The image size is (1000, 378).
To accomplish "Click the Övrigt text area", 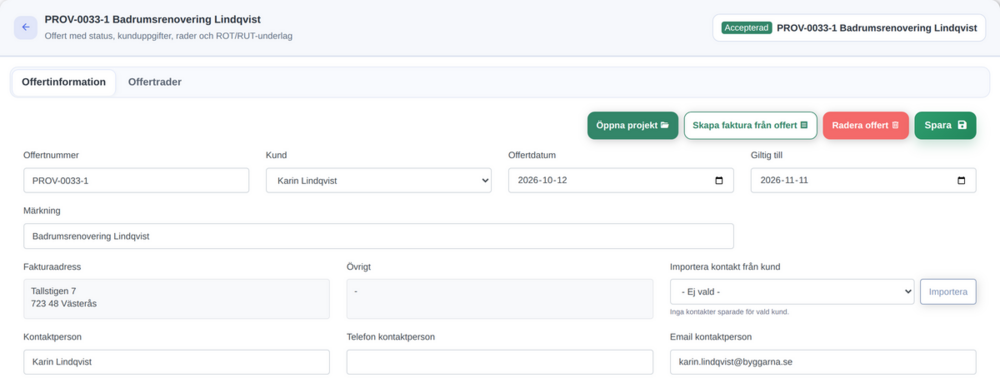I will (500, 298).
